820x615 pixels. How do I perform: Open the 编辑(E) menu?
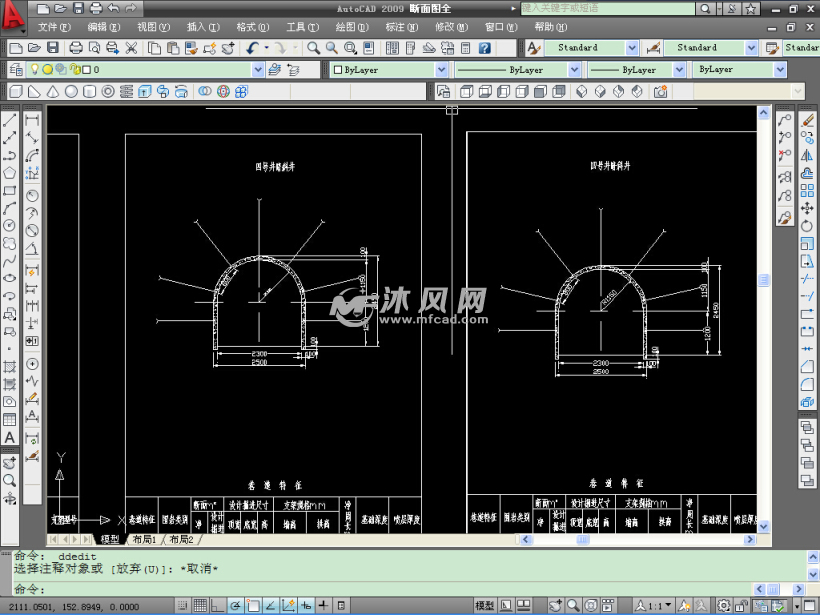[x=104, y=27]
